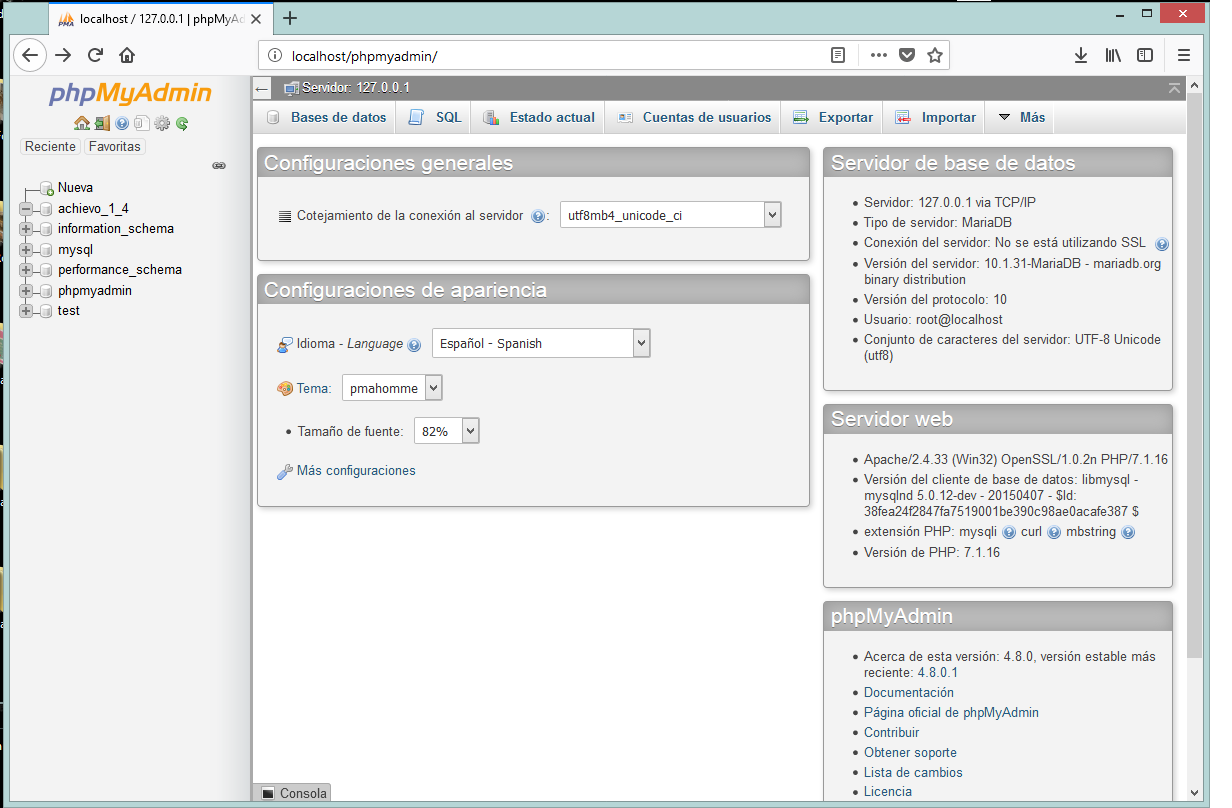Viewport: 1232px width, 808px height.
Task: Click the browser forward arrow
Action: tap(63, 56)
